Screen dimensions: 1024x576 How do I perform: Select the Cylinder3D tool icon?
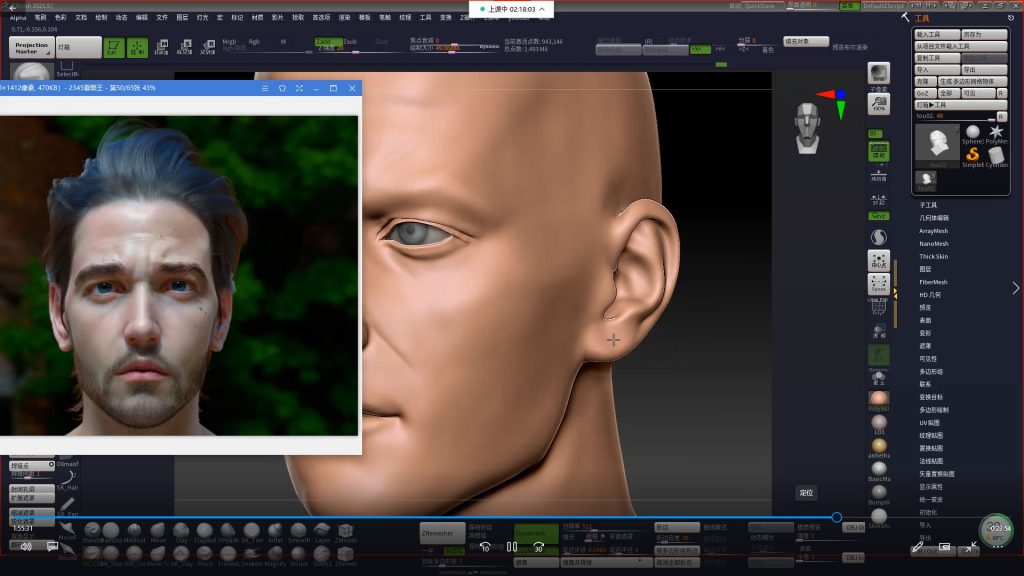pyautogui.click(x=996, y=155)
